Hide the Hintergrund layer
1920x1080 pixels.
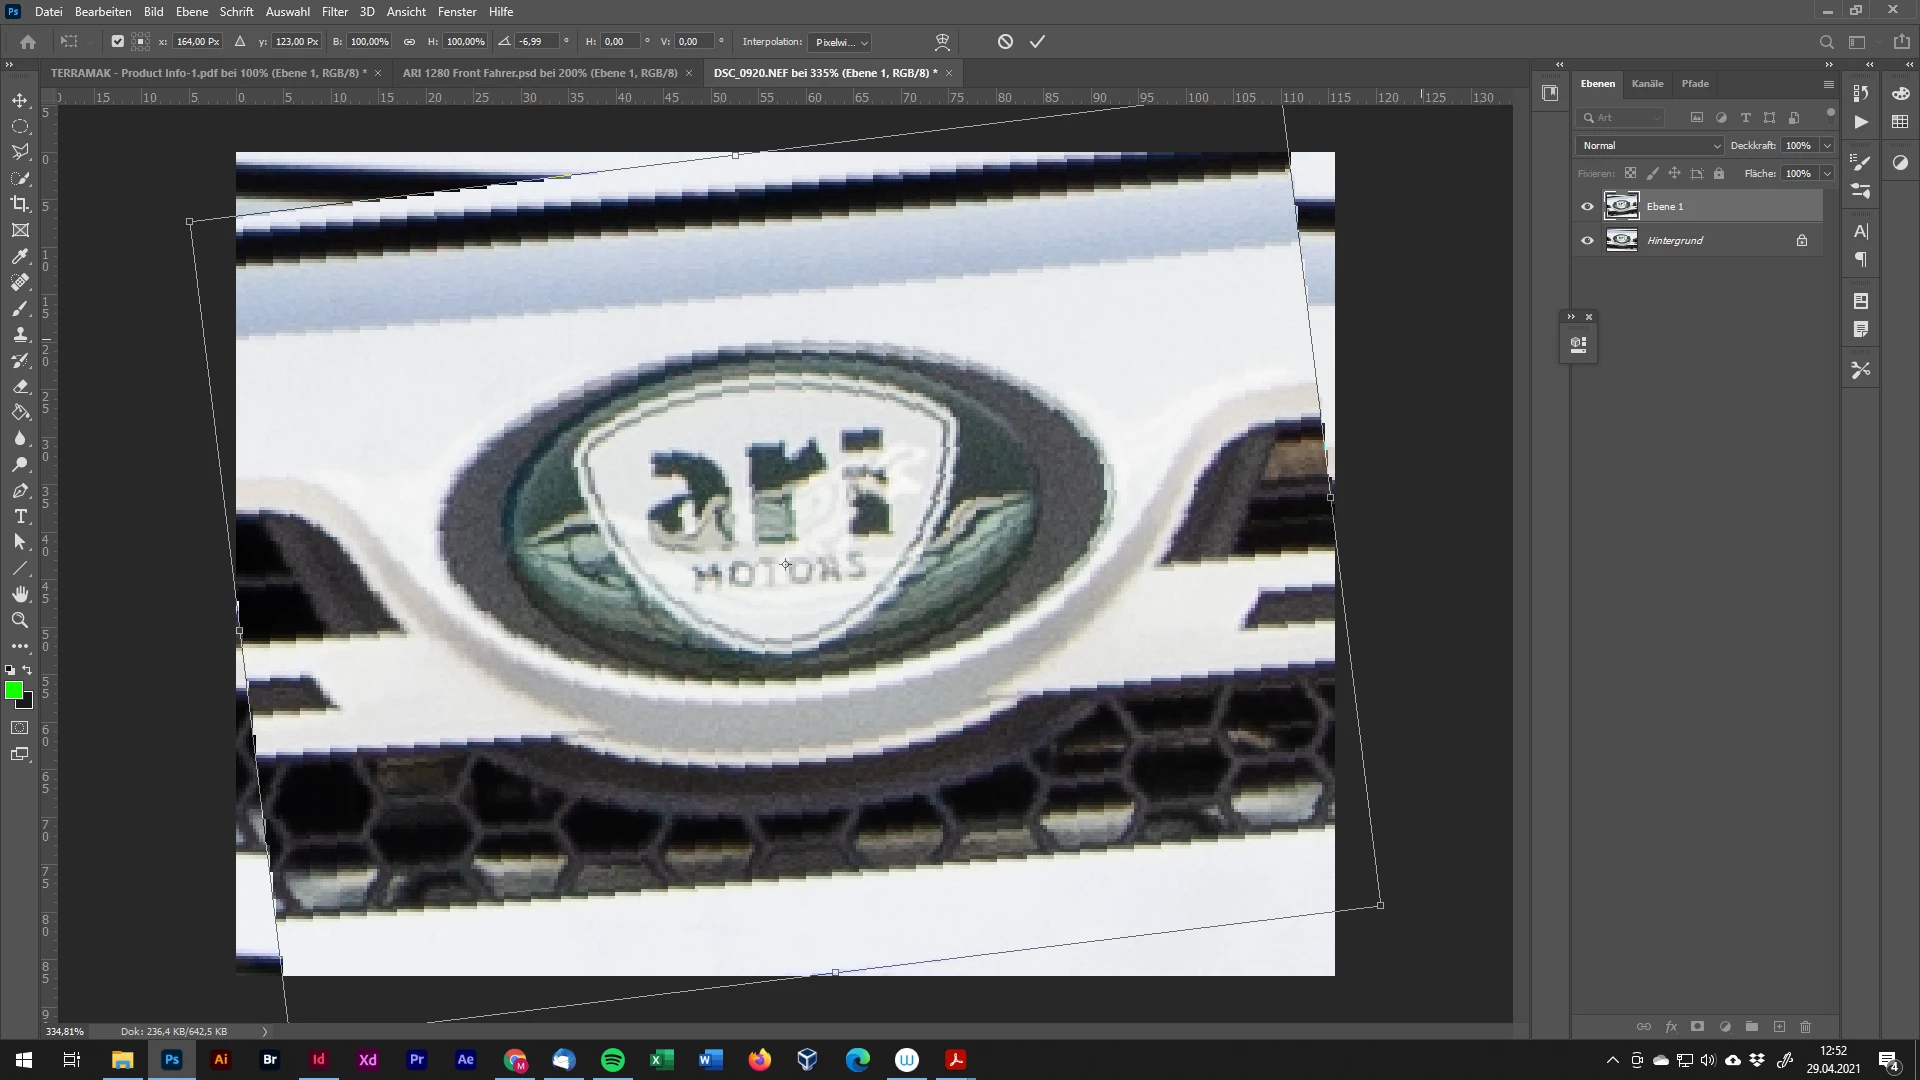[x=1587, y=241]
